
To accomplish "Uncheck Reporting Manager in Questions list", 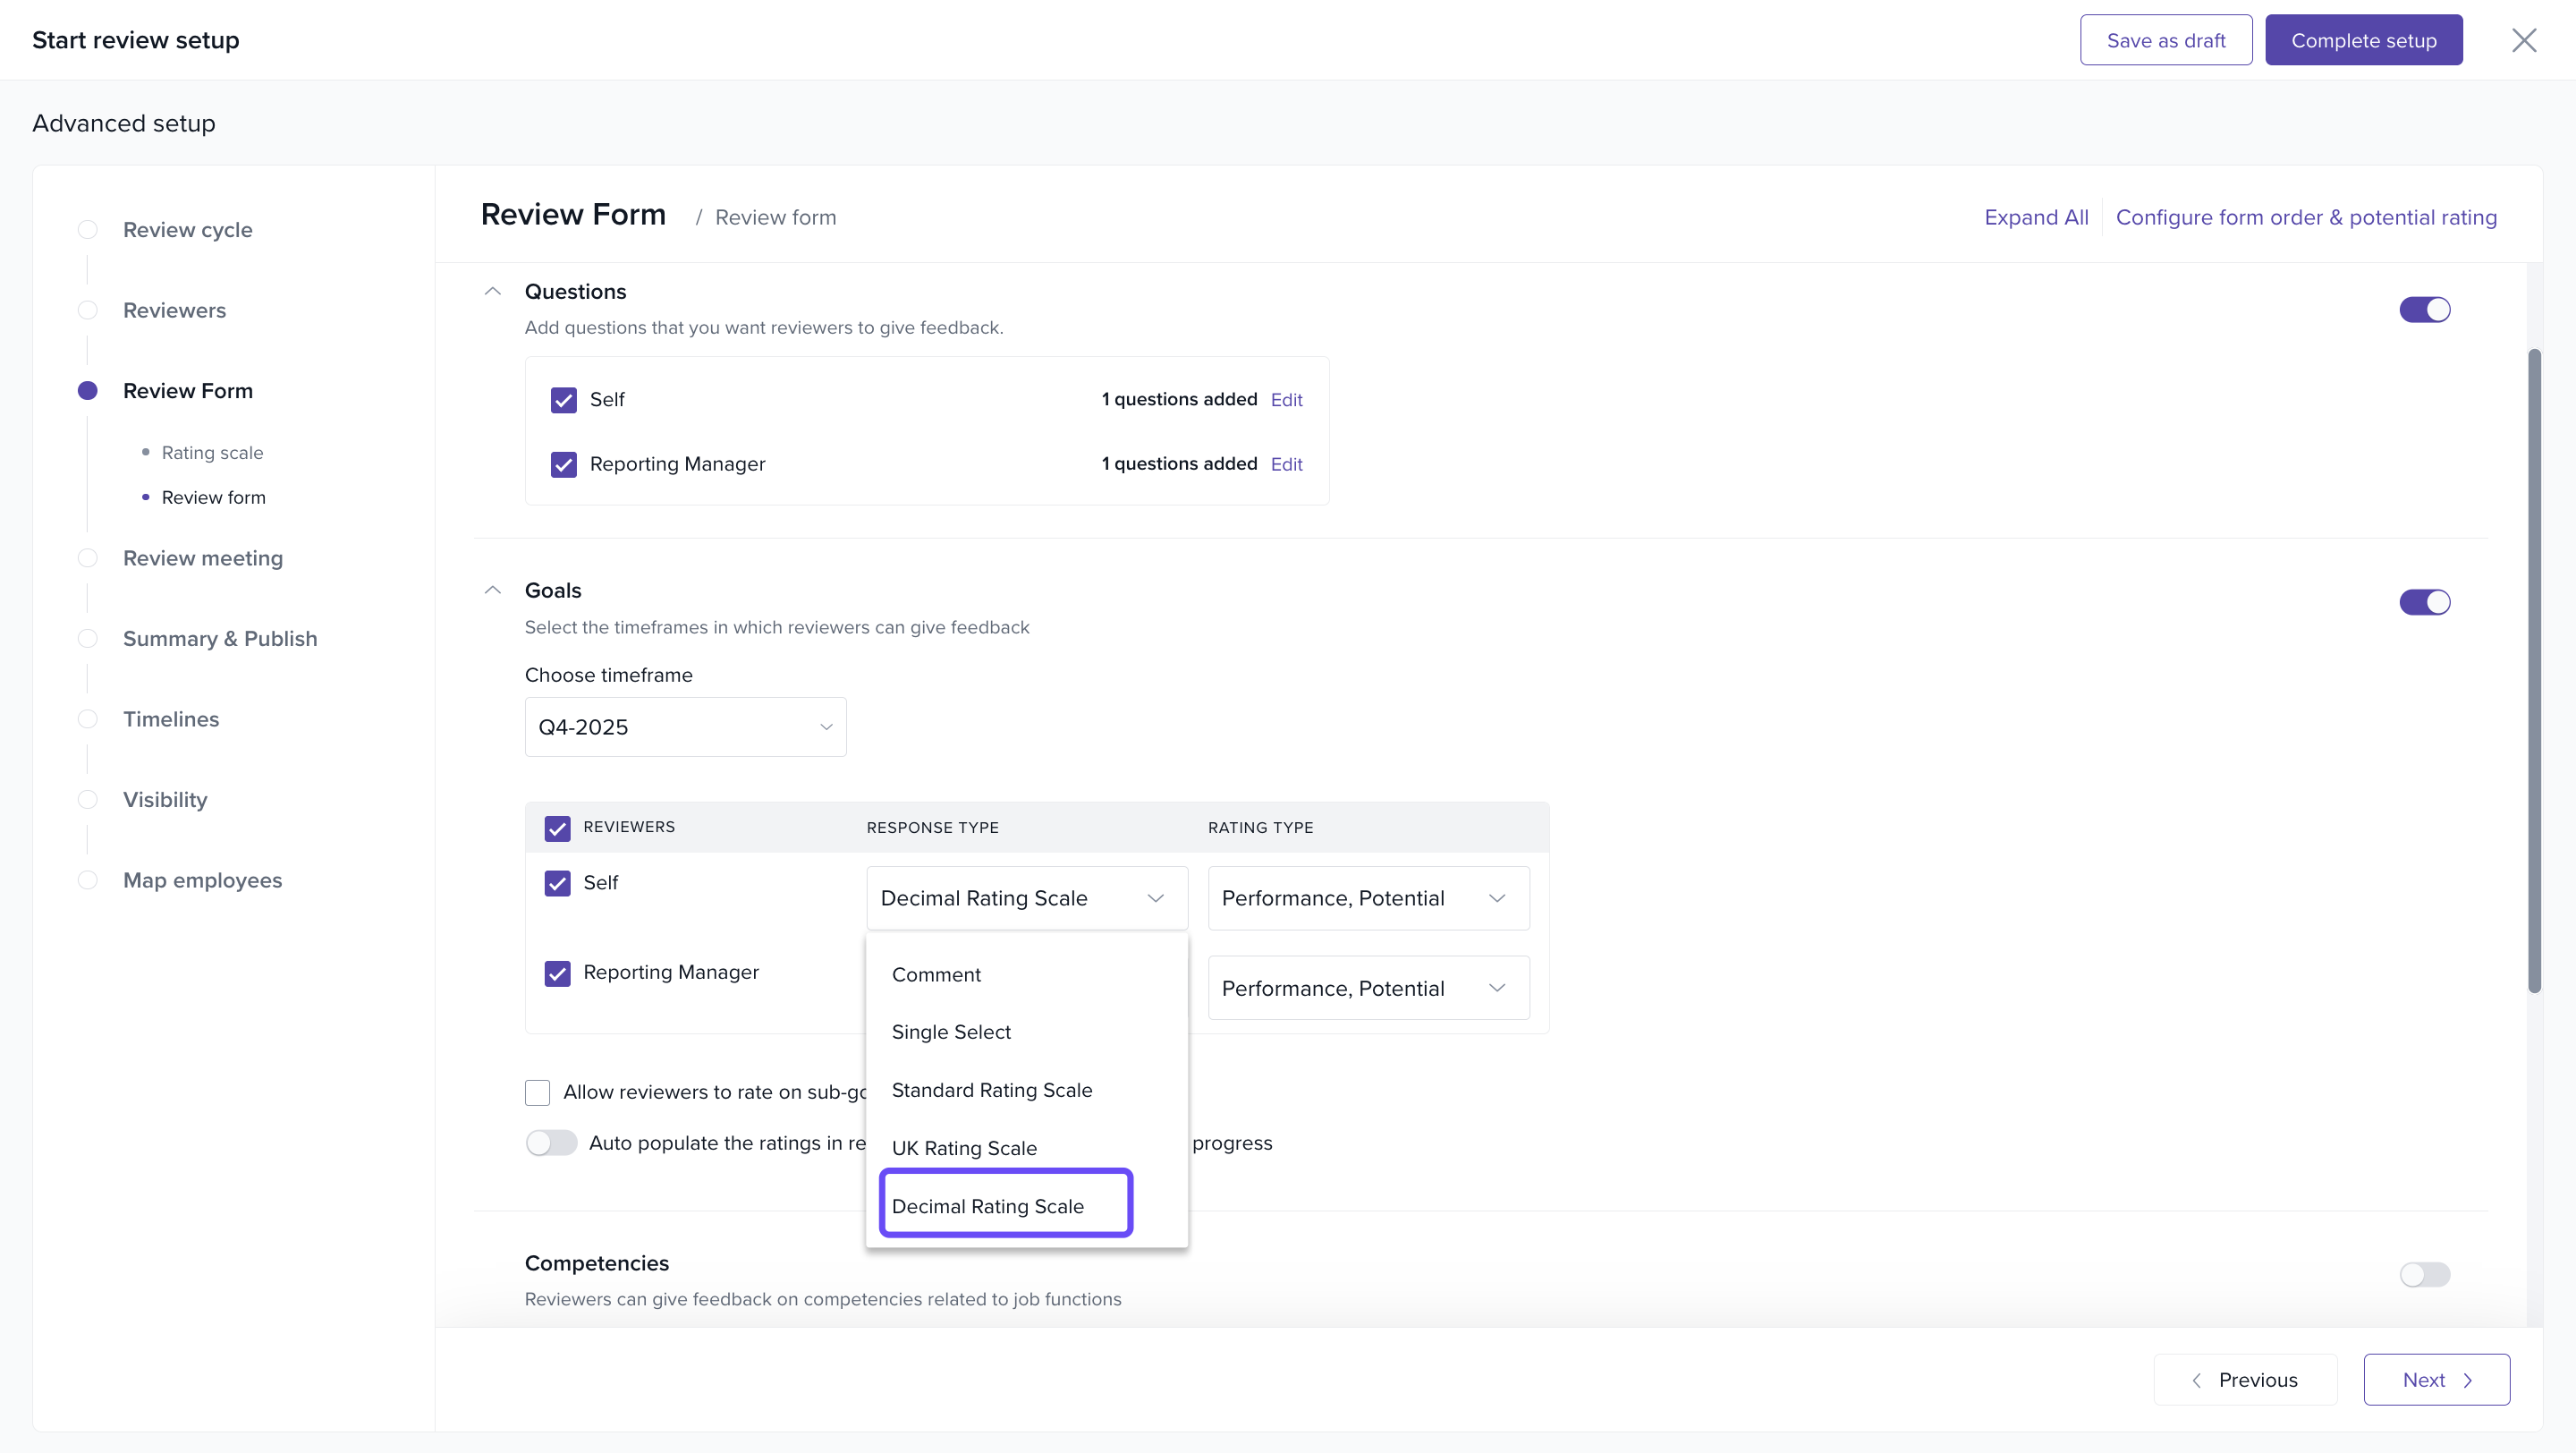I will coord(564,464).
